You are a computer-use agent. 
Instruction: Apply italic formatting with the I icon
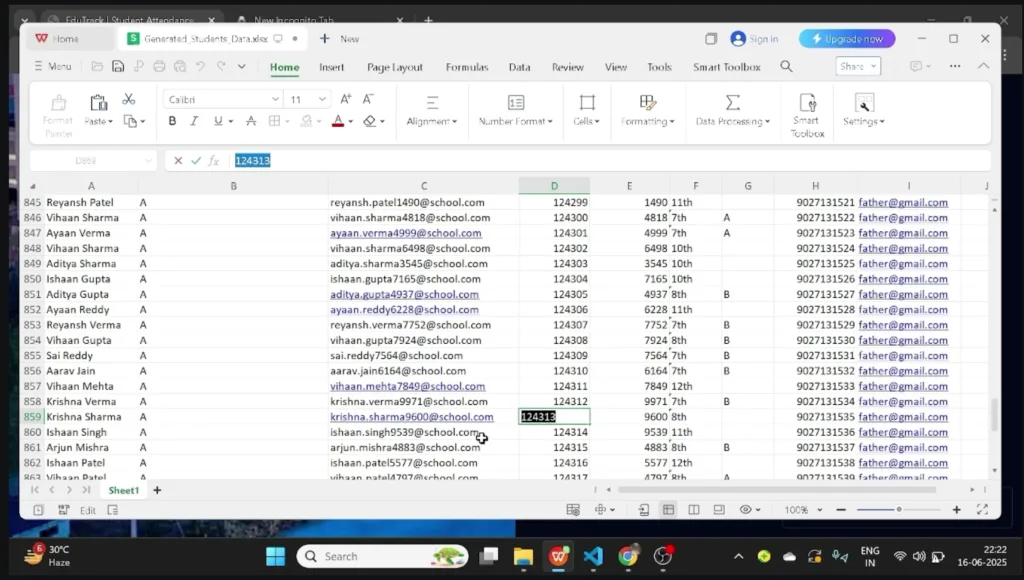[x=194, y=121]
